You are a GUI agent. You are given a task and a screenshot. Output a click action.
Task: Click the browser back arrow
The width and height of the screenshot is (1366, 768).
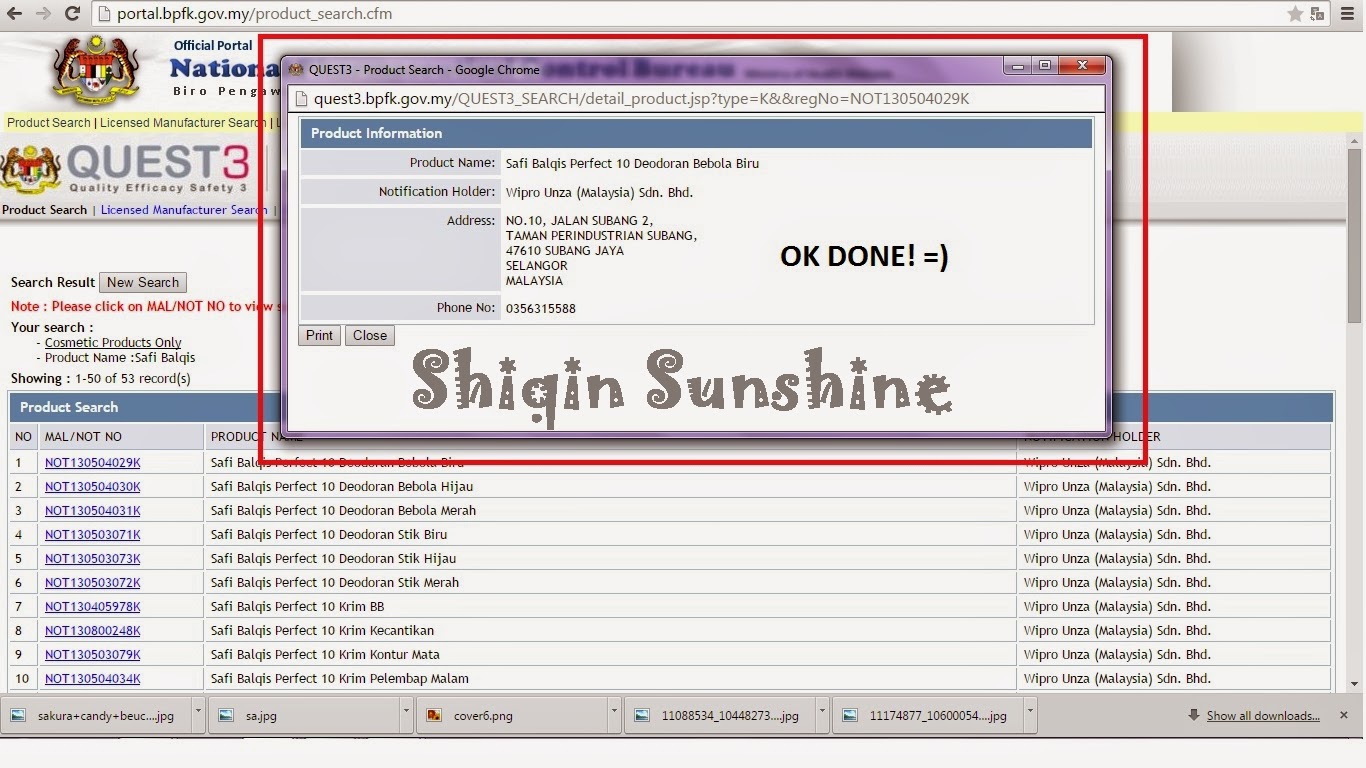(14, 14)
